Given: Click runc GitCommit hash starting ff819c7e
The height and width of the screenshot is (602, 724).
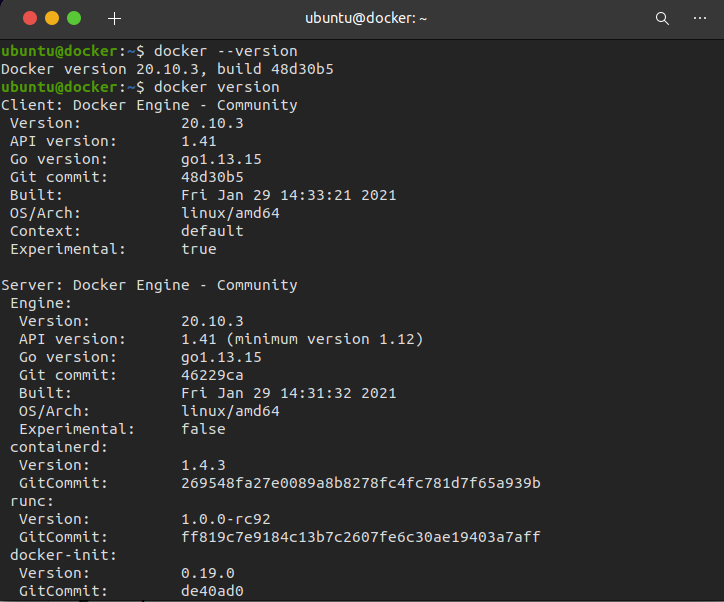Looking at the screenshot, I should pyautogui.click(x=361, y=537).
